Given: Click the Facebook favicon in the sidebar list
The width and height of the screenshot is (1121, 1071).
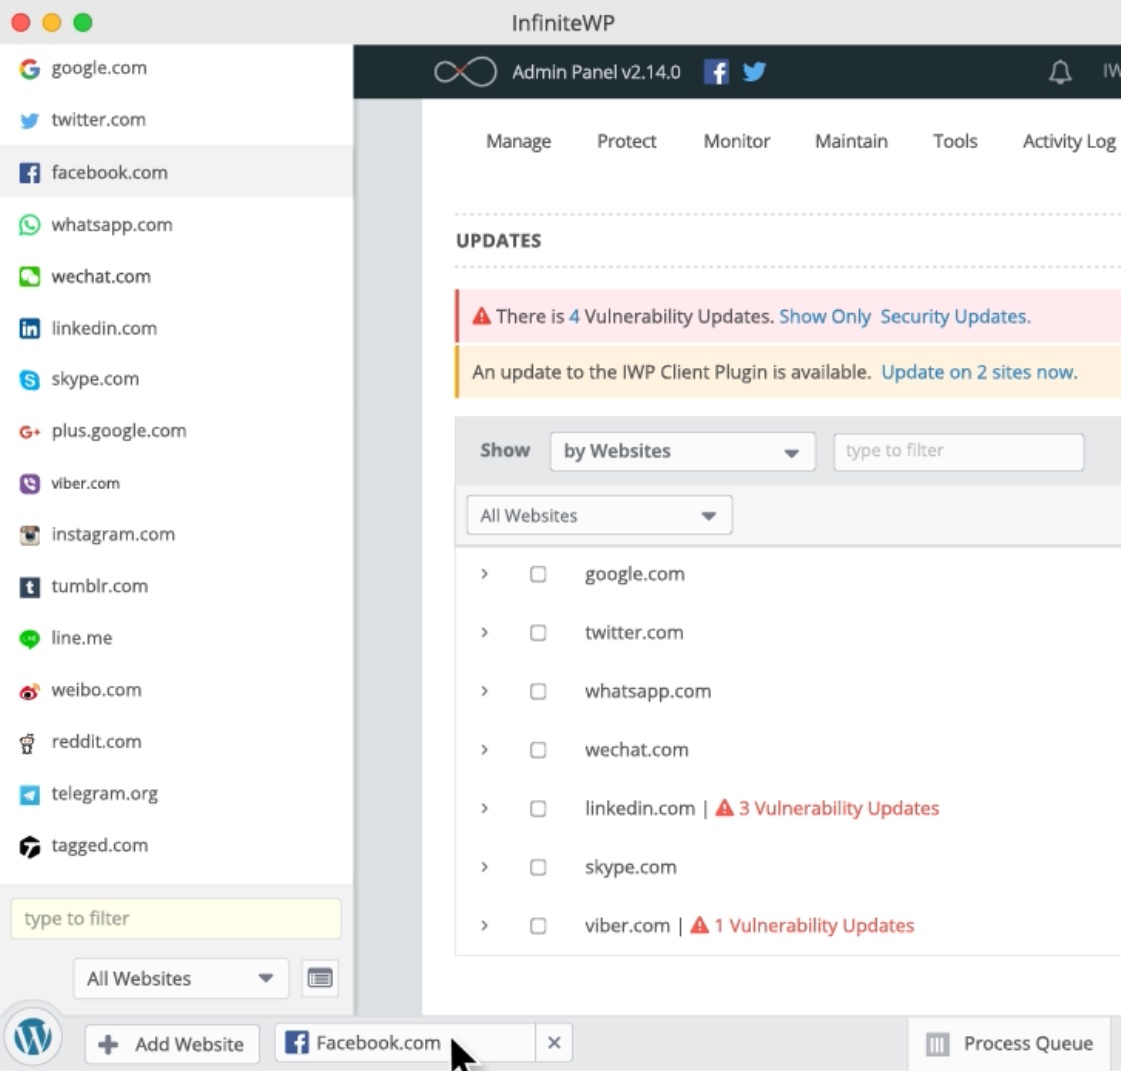Looking at the screenshot, I should tap(29, 172).
